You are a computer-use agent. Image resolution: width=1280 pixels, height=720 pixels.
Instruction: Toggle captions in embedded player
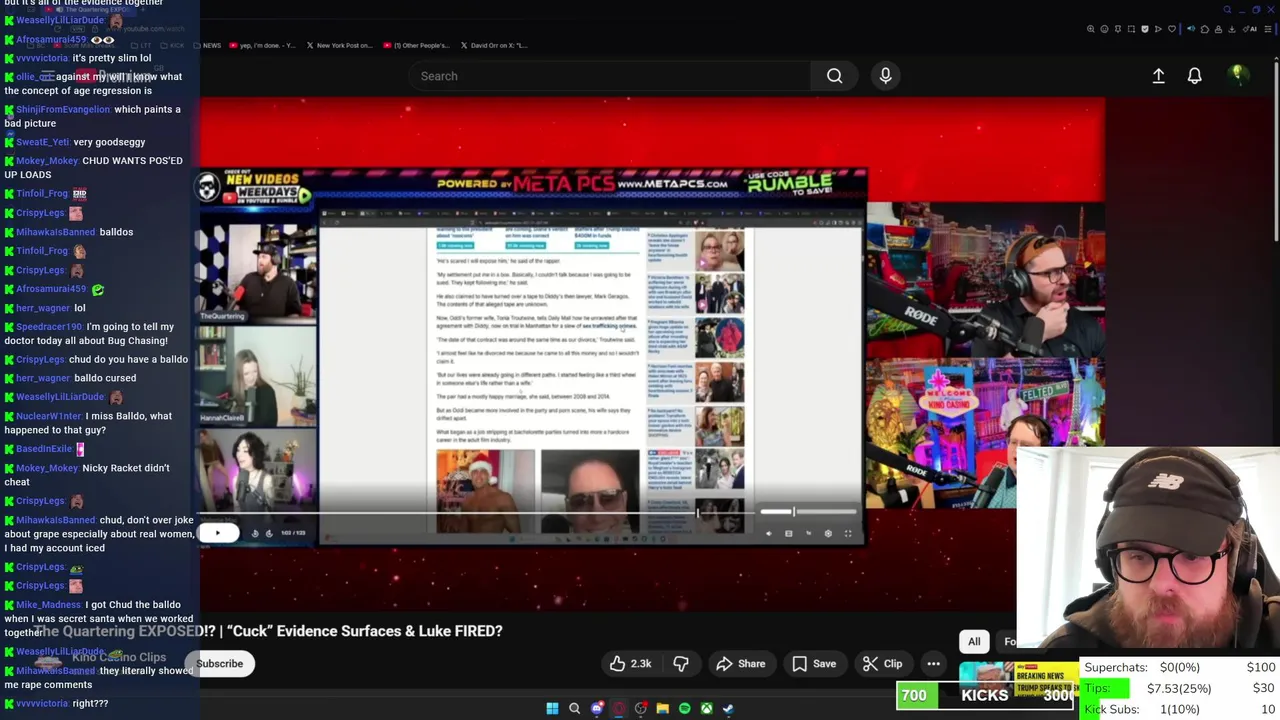pos(788,533)
